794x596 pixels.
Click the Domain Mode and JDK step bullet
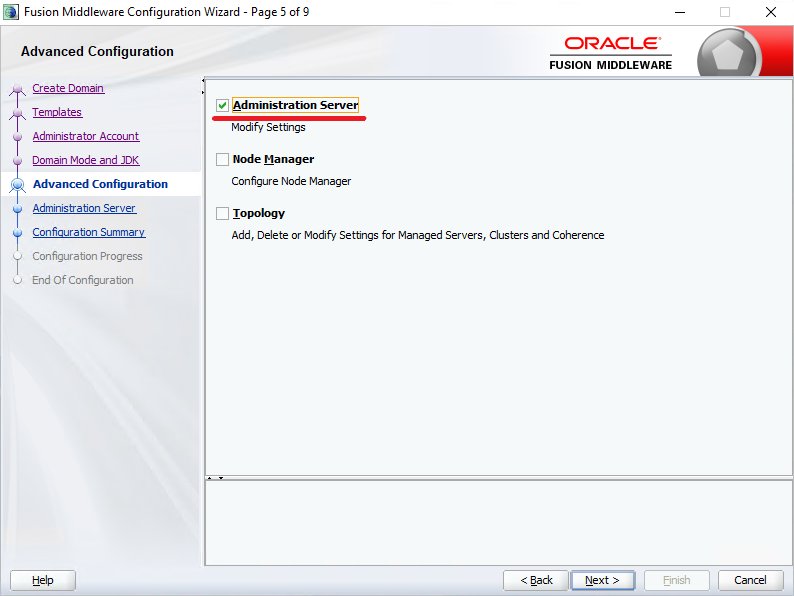pos(18,161)
